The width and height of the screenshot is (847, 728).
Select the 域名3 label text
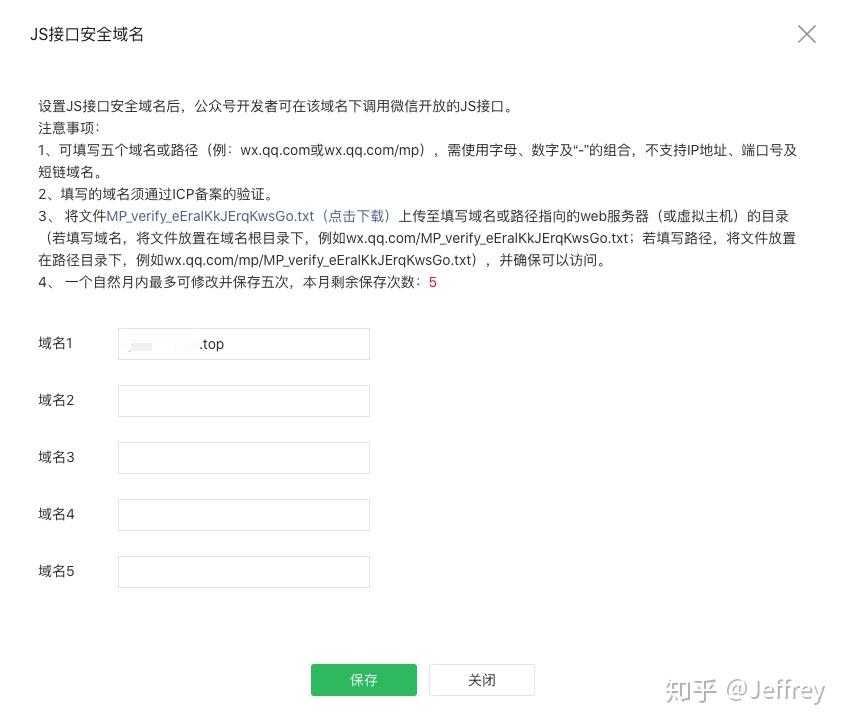click(56, 457)
